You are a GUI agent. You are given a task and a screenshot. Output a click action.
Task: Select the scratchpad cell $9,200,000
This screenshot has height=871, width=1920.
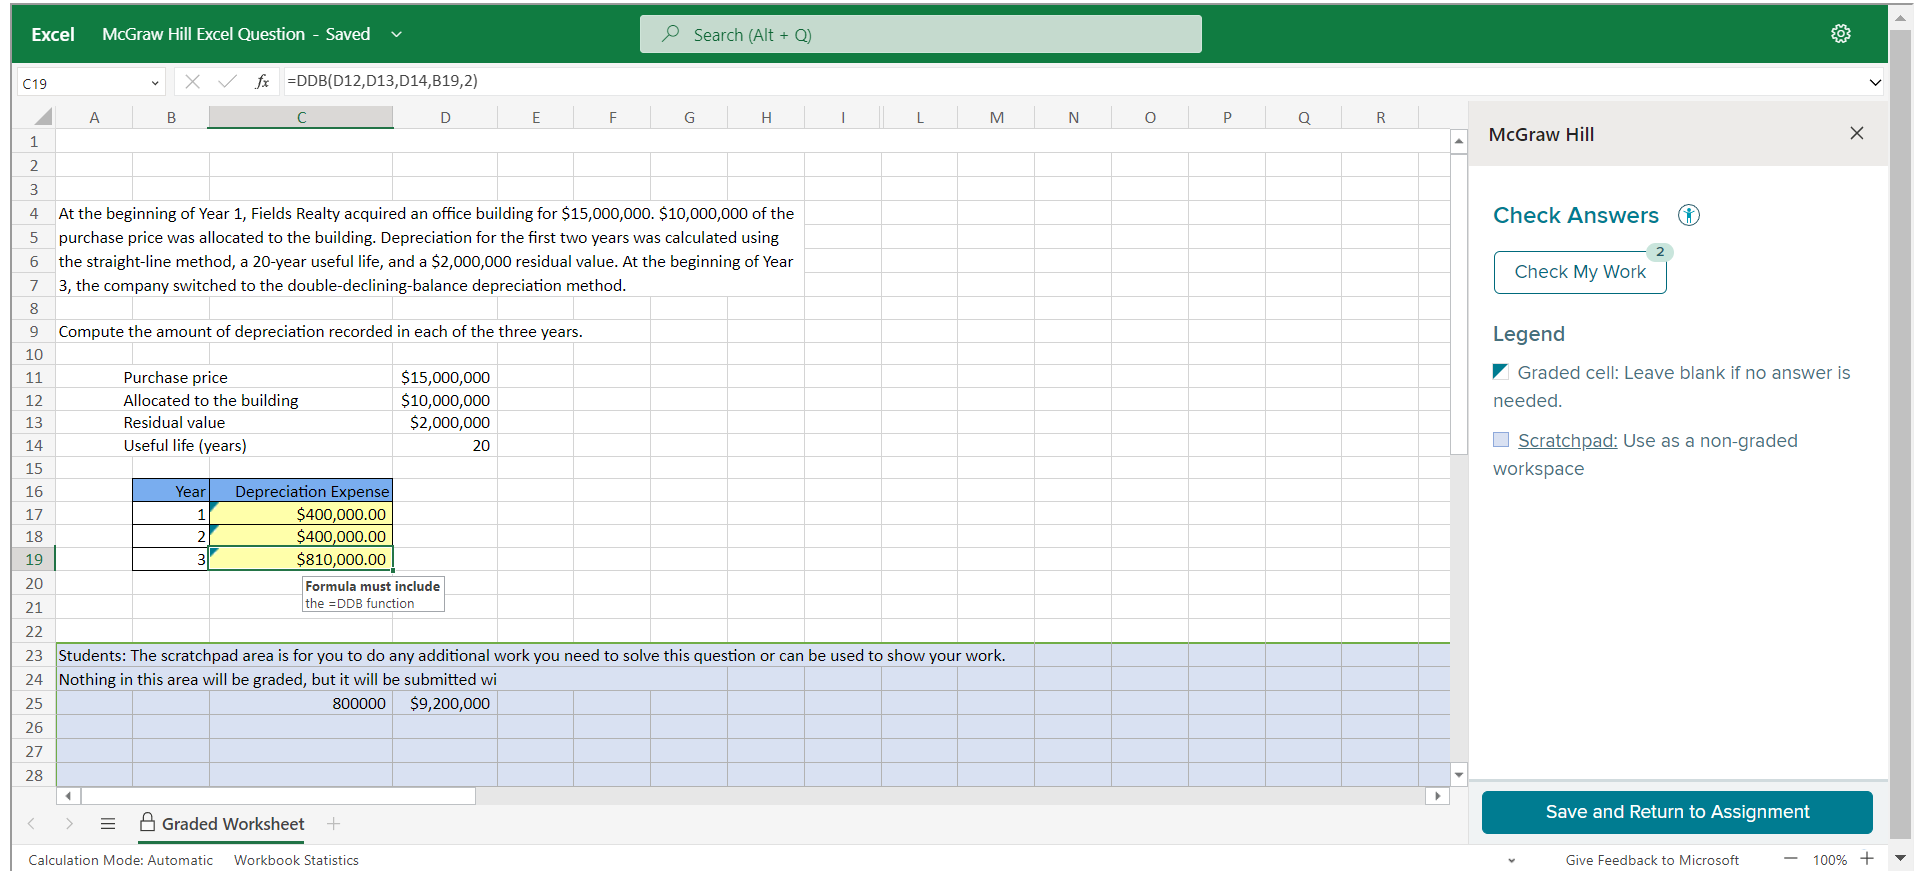[x=445, y=703]
